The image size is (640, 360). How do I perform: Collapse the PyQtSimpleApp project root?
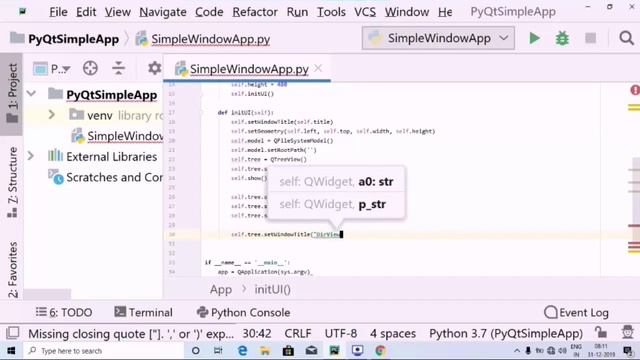31,94
